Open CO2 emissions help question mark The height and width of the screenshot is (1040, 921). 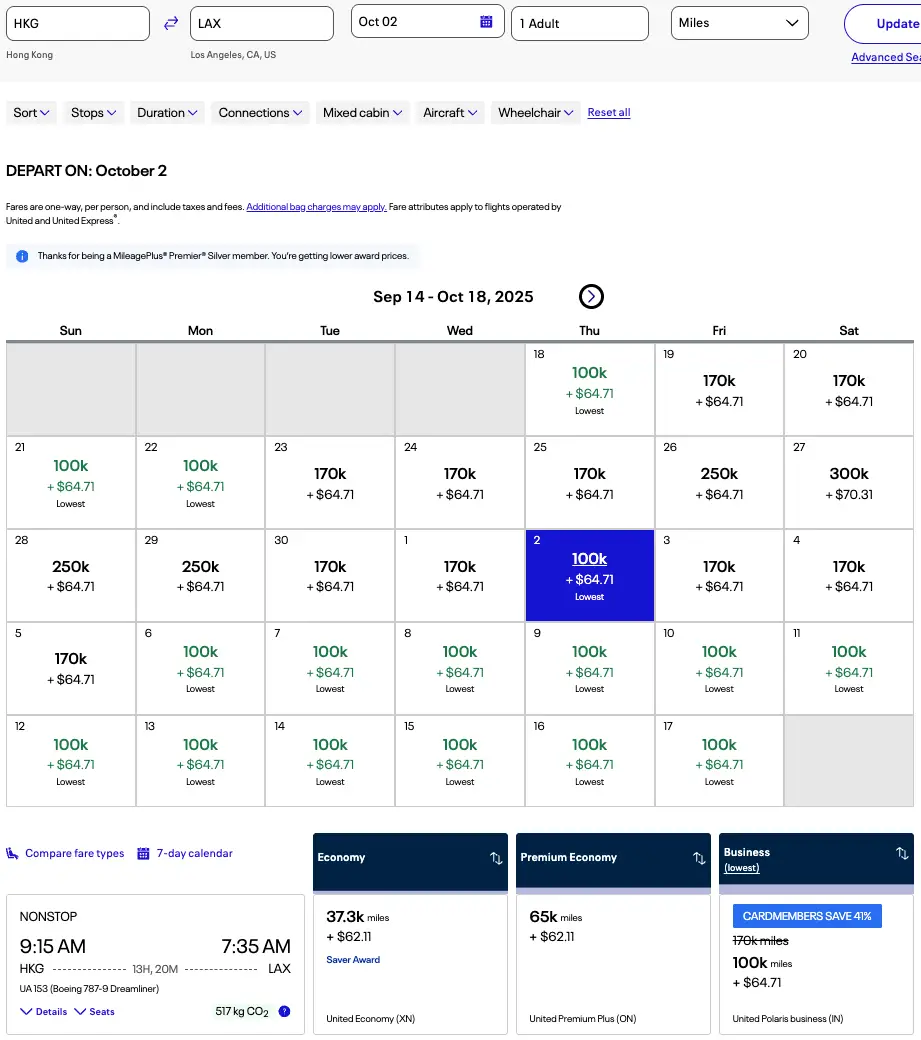point(284,1011)
